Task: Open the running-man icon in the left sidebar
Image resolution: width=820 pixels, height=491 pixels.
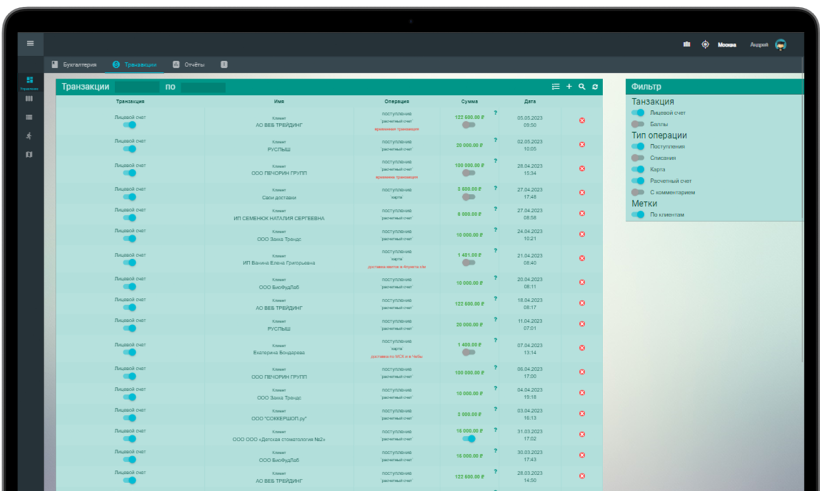Action: coord(29,136)
